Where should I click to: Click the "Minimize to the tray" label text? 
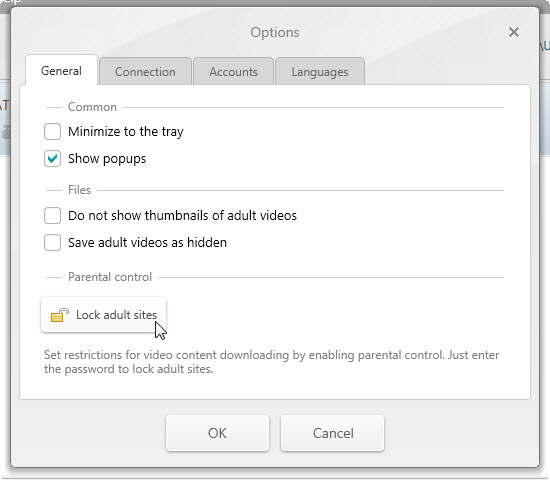pyautogui.click(x=126, y=132)
